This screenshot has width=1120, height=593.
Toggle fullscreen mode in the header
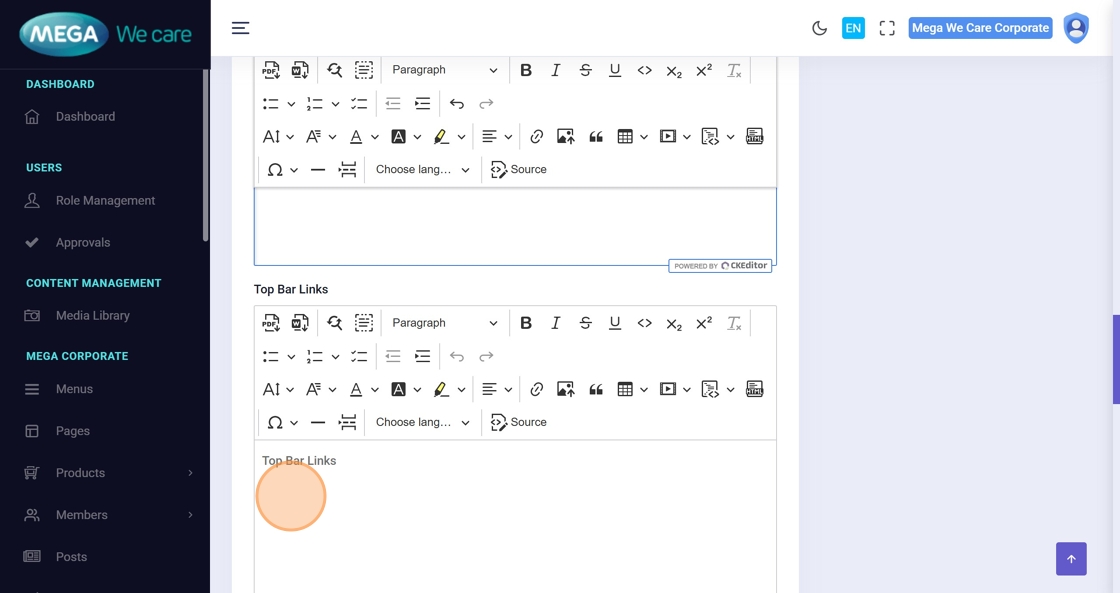[x=887, y=28]
